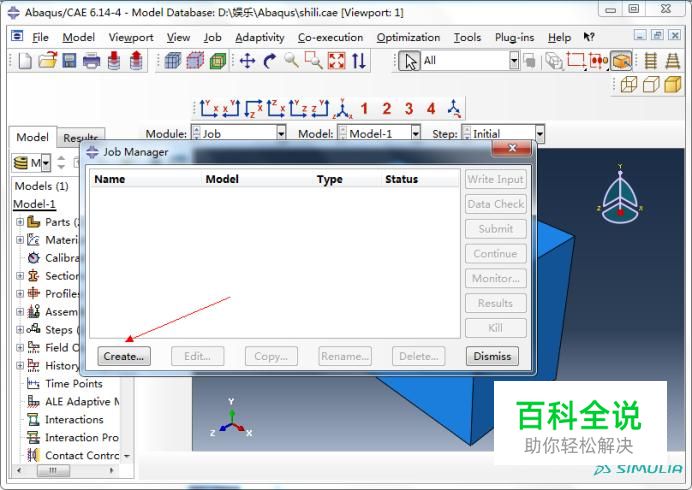Select the Rotate View tool

(x=269, y=60)
